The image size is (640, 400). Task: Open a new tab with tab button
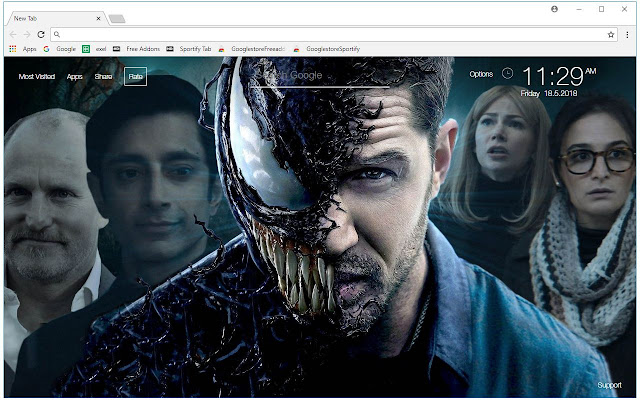coord(117,19)
